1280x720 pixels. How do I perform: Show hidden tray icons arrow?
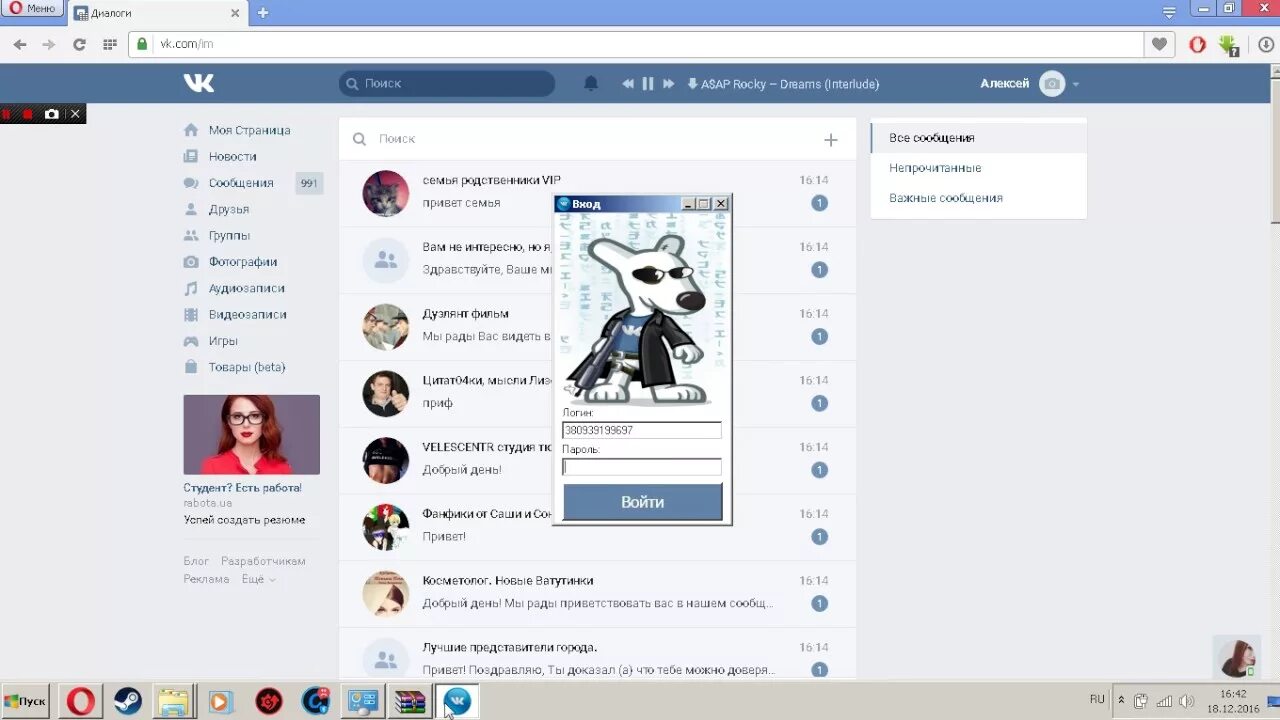coord(1121,701)
